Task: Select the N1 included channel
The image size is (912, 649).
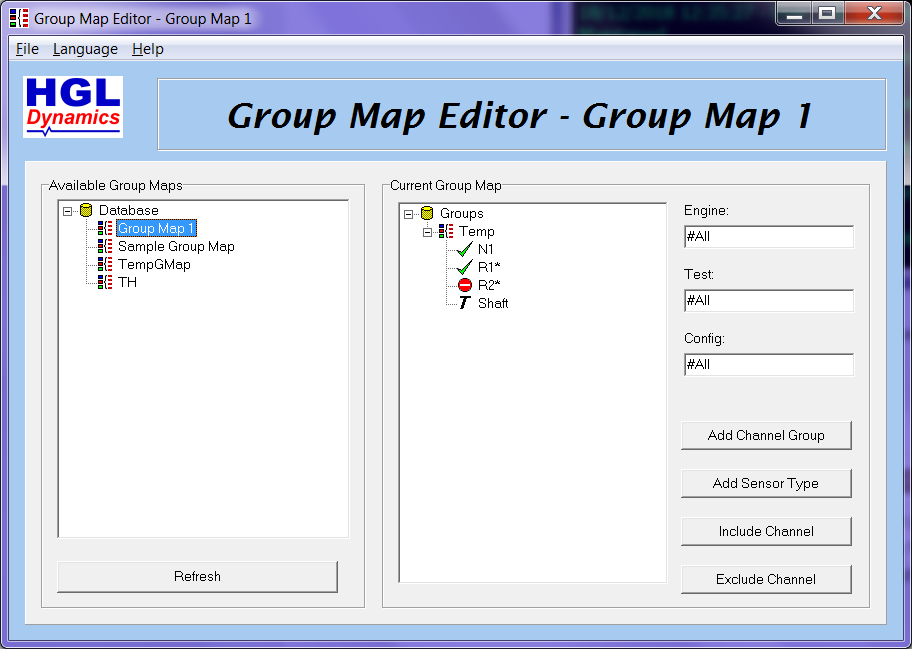Action: coord(486,249)
